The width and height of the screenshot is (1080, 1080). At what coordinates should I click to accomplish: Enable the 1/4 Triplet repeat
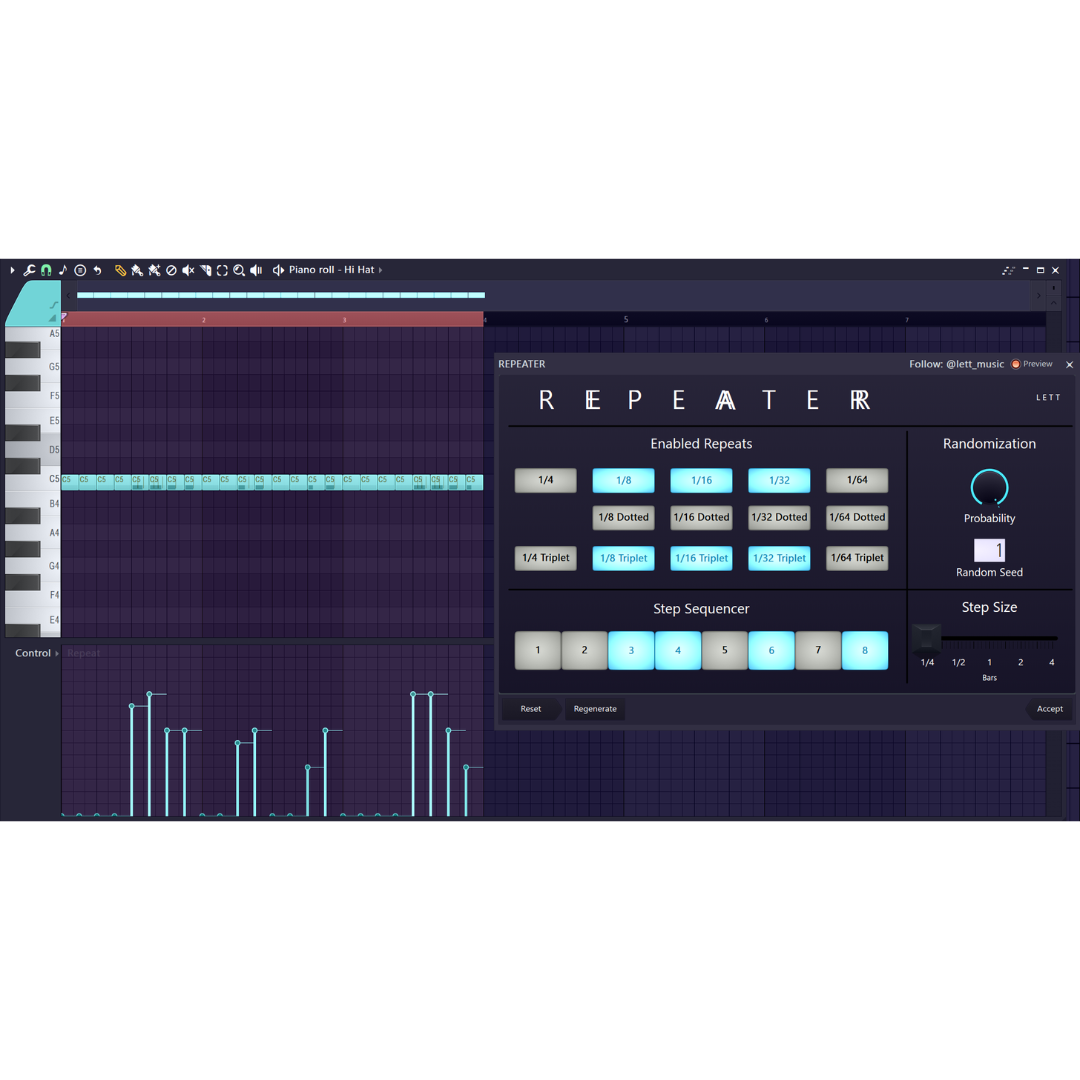click(546, 558)
